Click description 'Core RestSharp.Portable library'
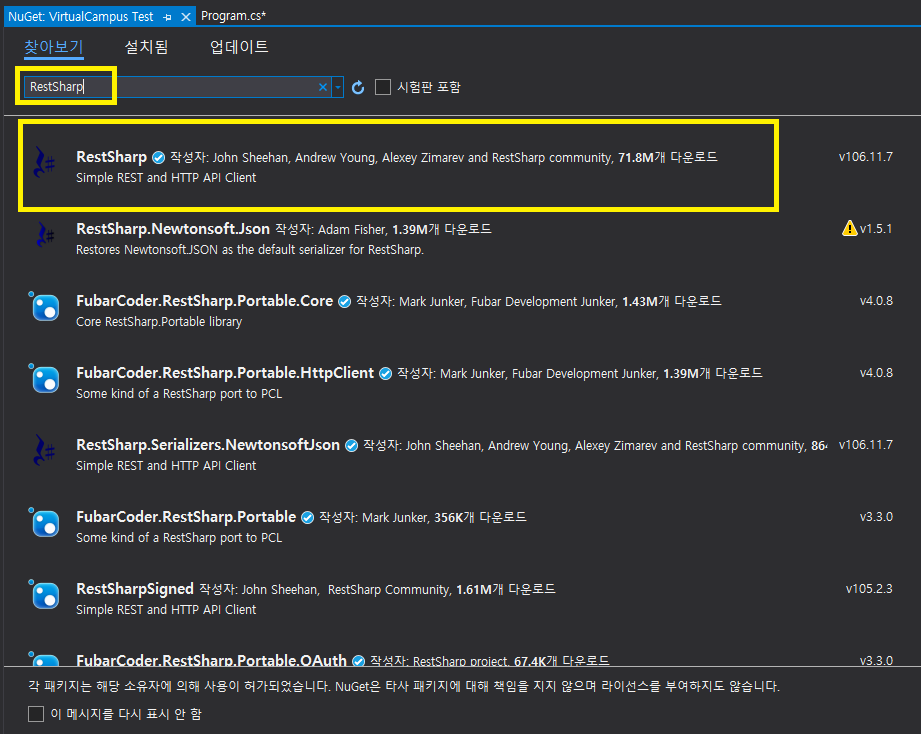The width and height of the screenshot is (921, 734). point(159,322)
